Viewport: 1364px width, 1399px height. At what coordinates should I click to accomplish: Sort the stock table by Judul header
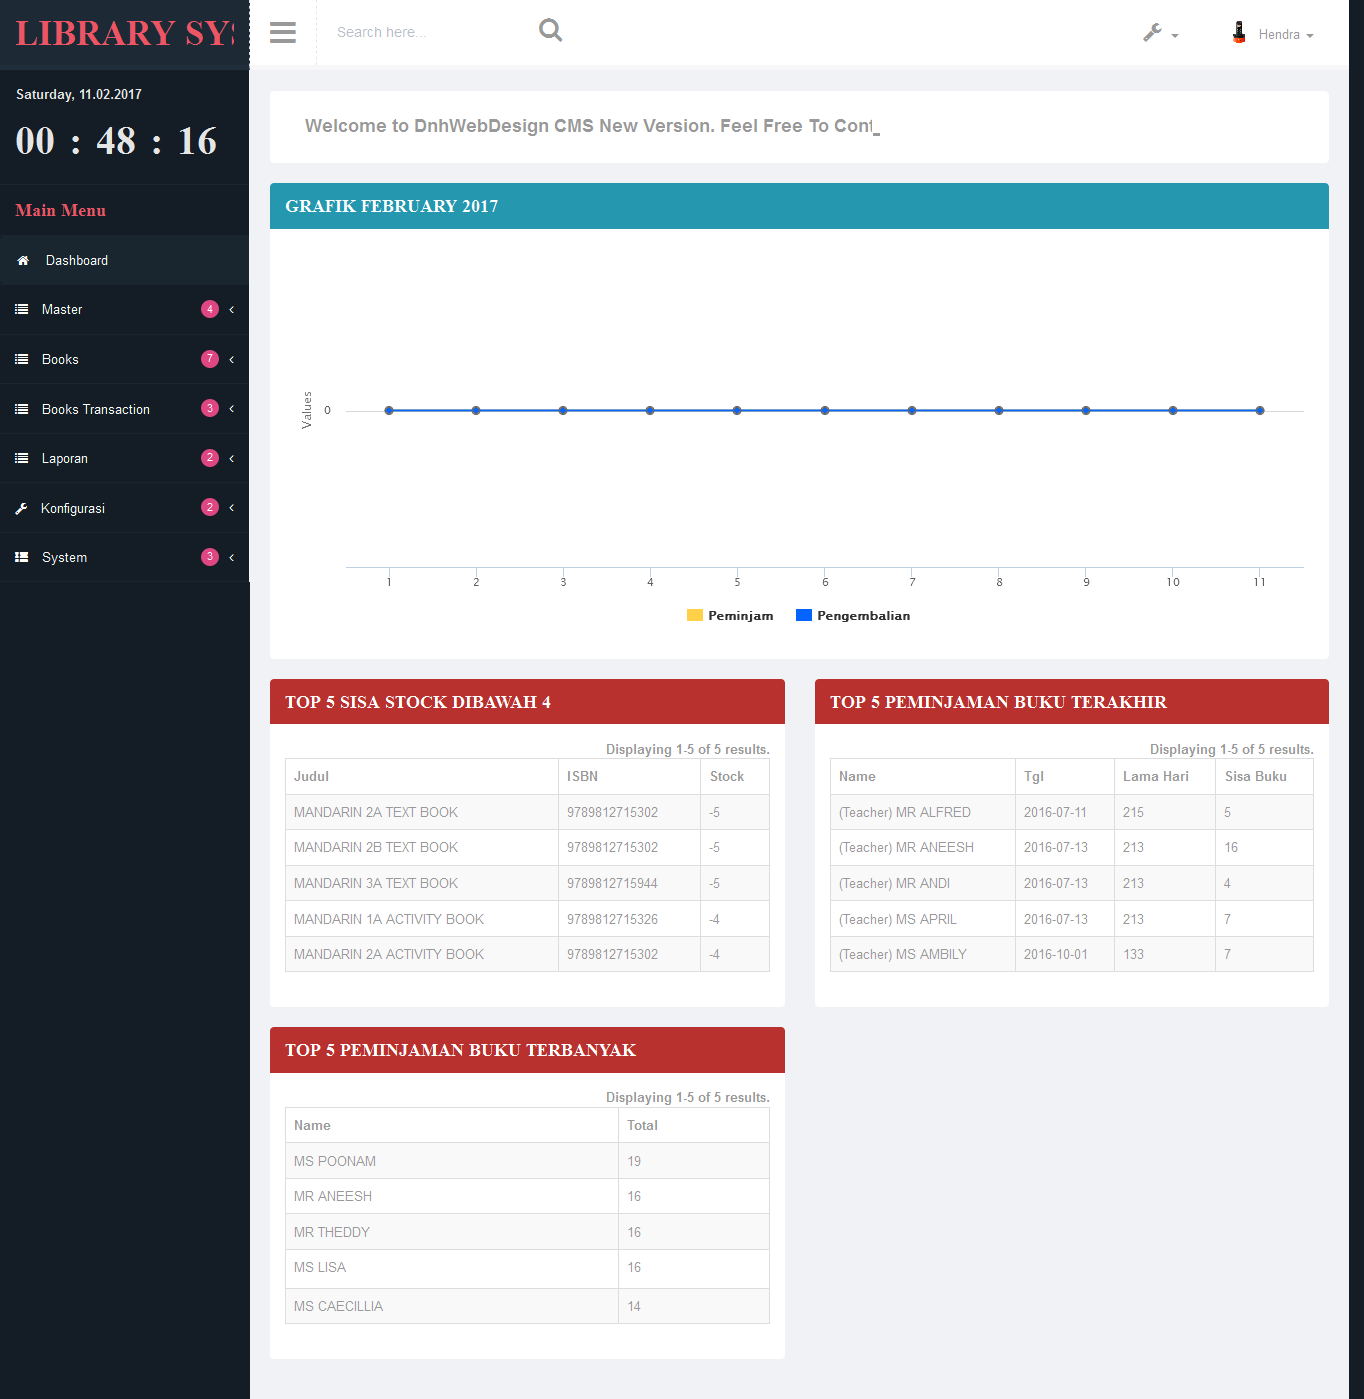coord(311,777)
